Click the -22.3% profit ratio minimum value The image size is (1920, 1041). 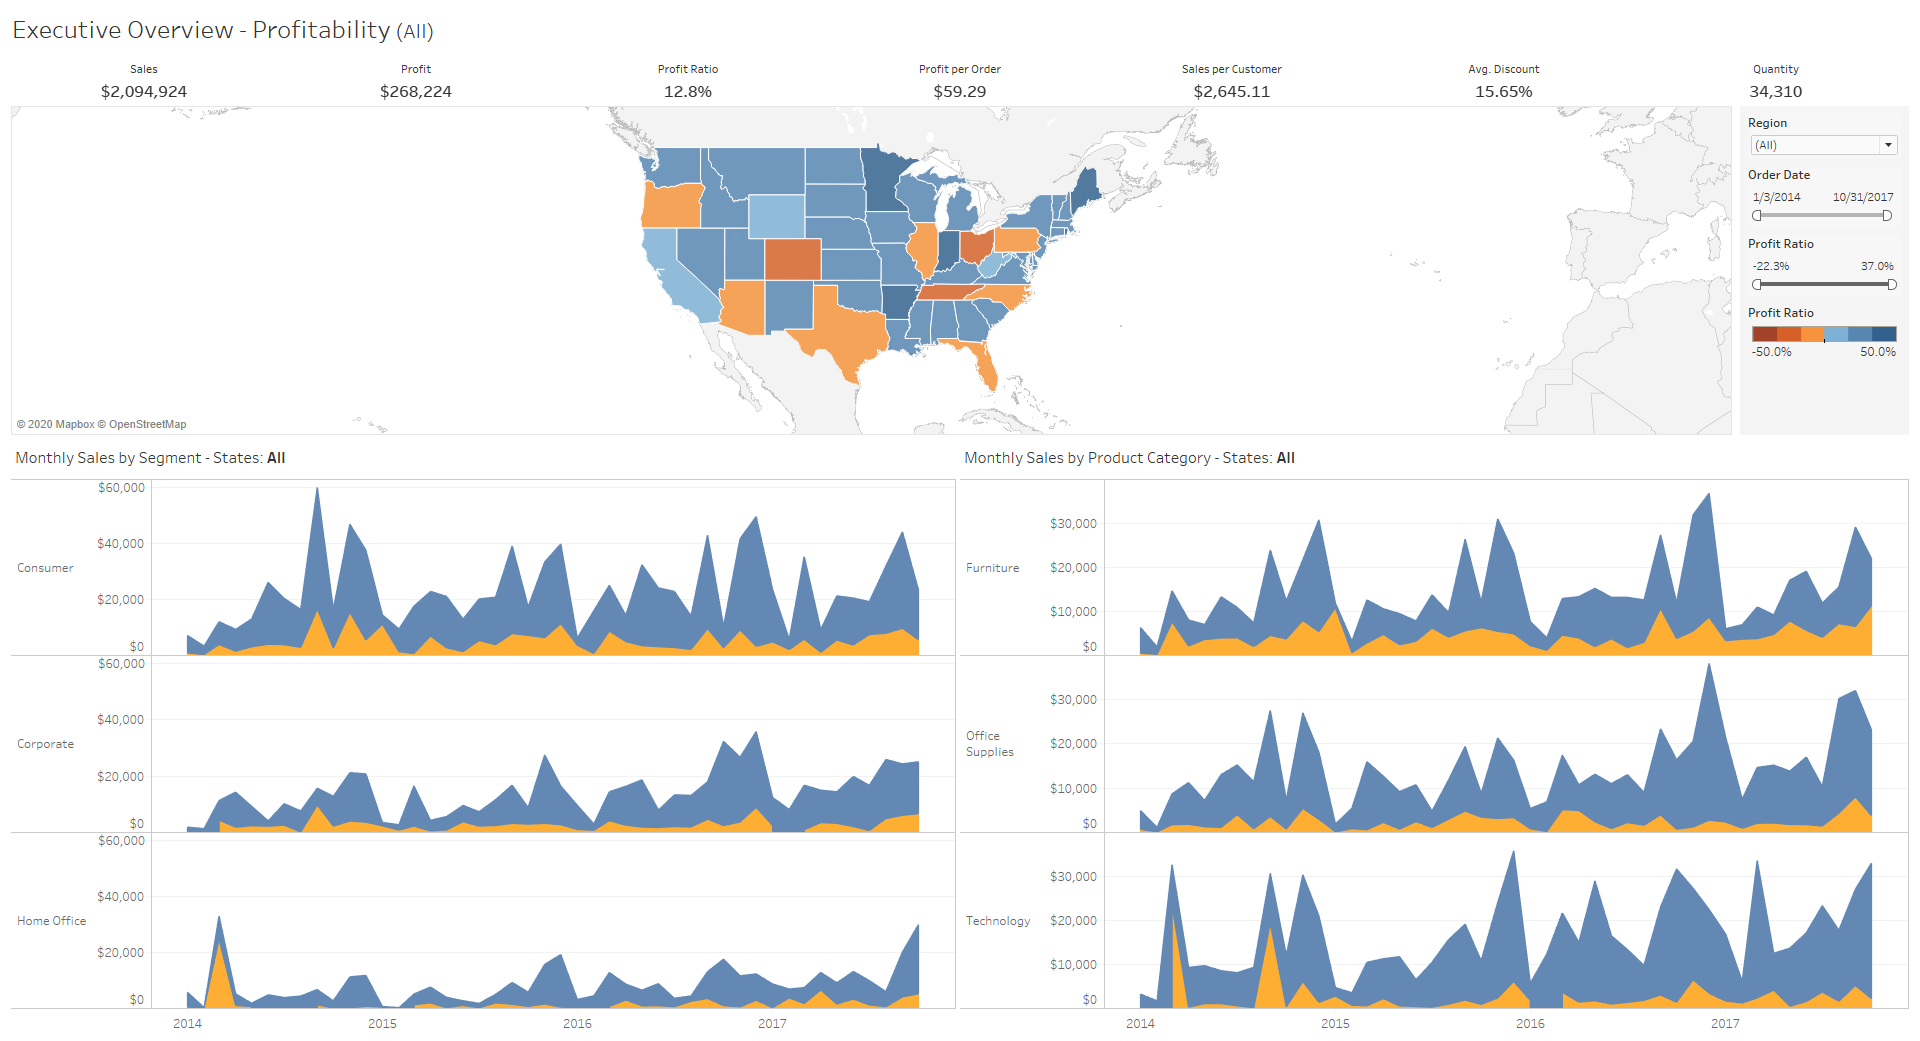[1771, 266]
